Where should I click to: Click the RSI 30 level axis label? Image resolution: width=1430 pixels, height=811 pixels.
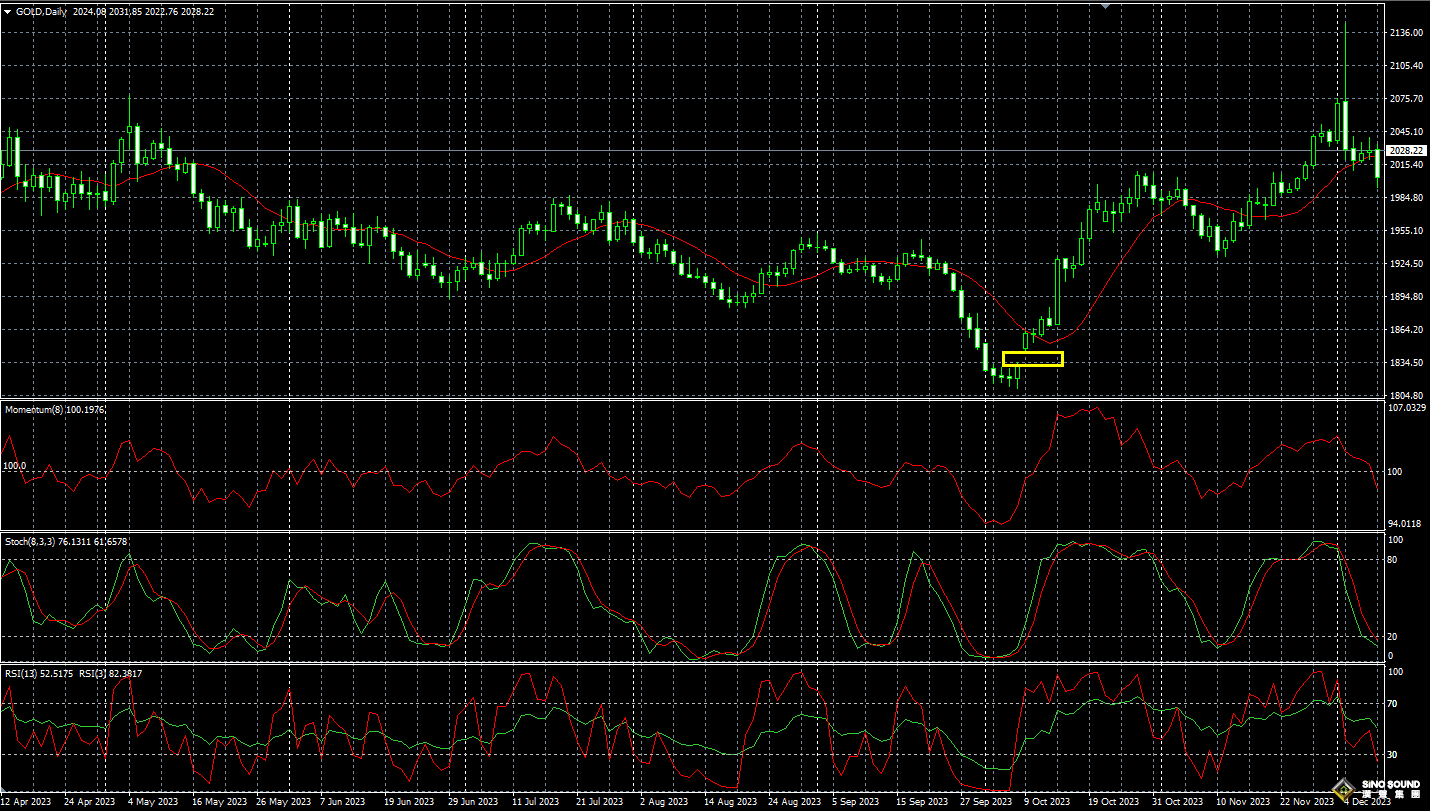point(1392,754)
